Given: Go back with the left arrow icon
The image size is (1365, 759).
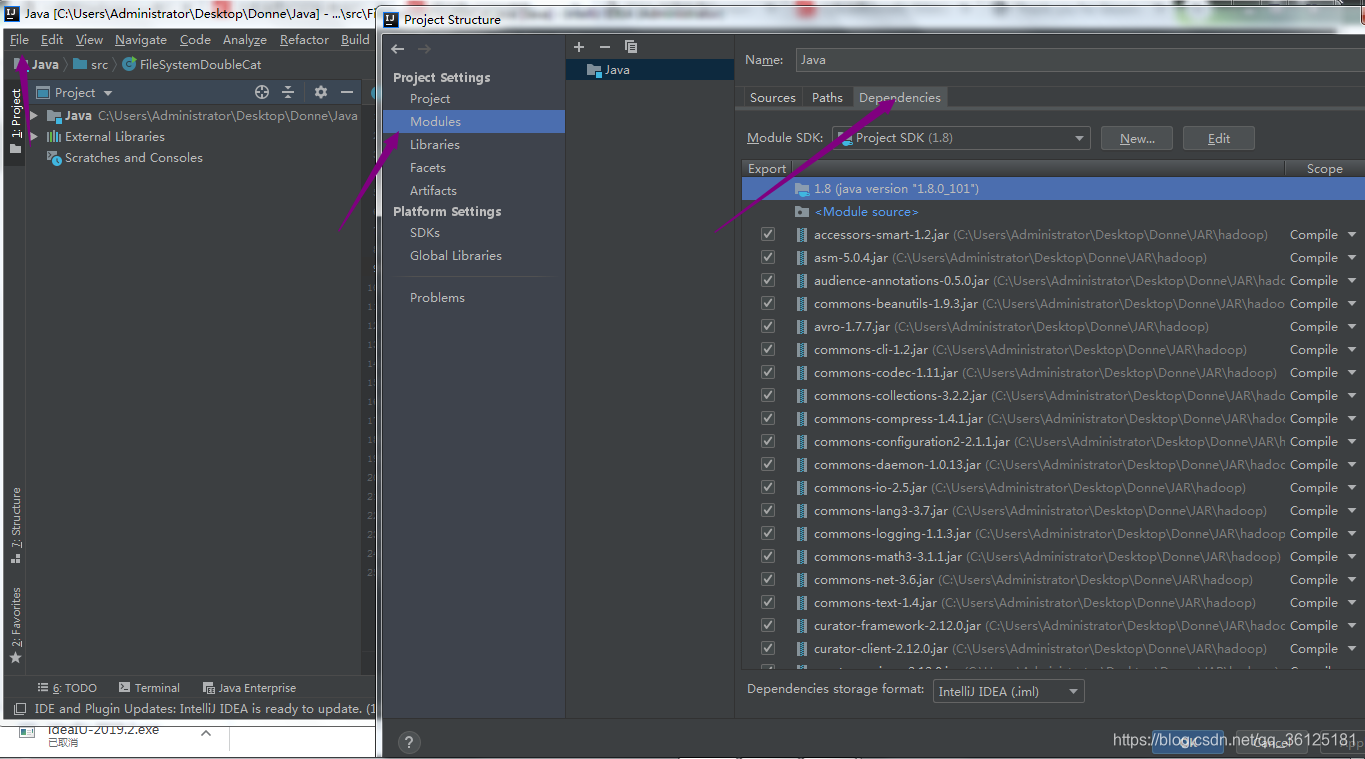Looking at the screenshot, I should [398, 49].
